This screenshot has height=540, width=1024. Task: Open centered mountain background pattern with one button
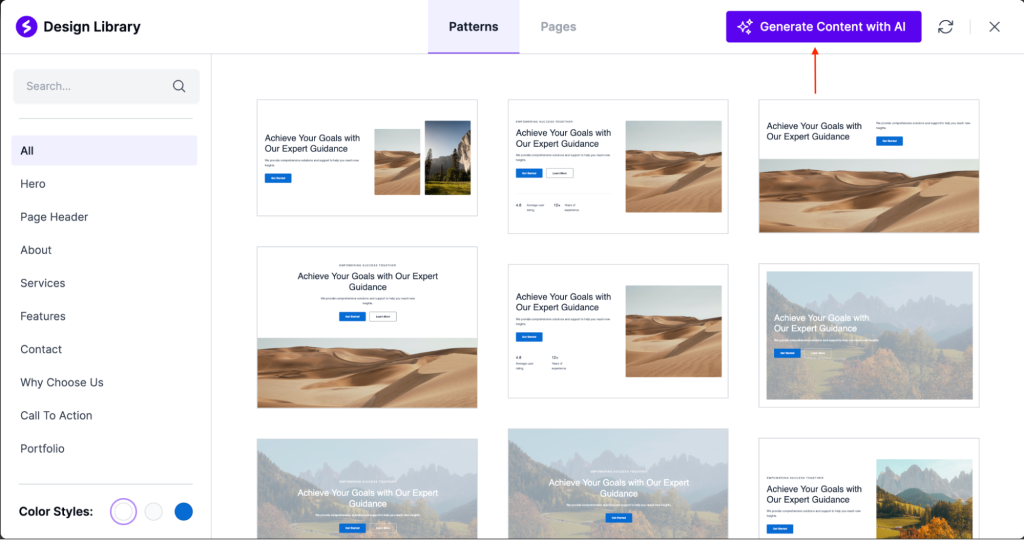pos(618,484)
